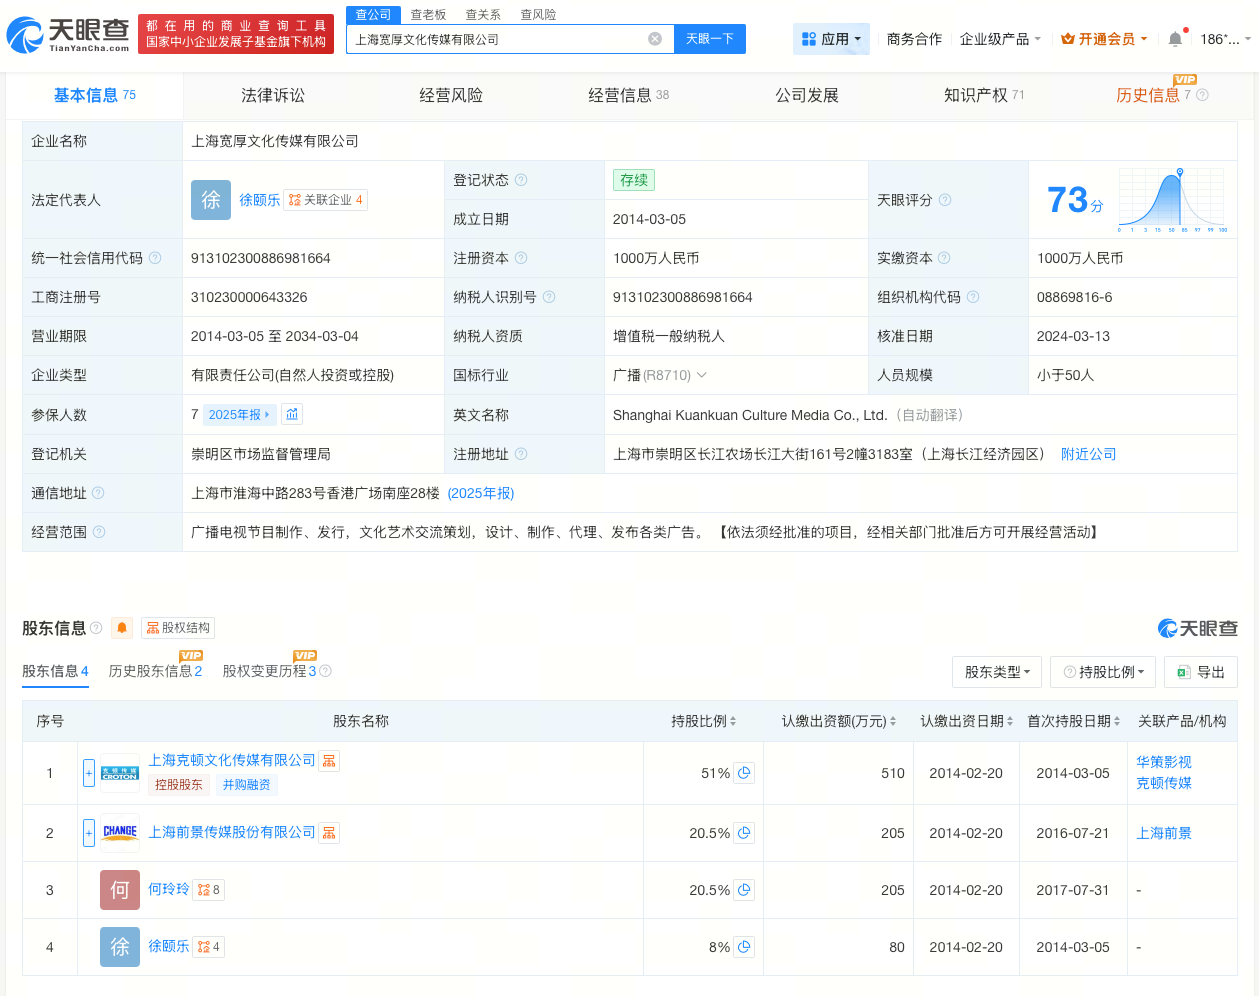Open pie chart icon for 8% holding
Viewport: 1259px width, 996px height.
click(744, 947)
